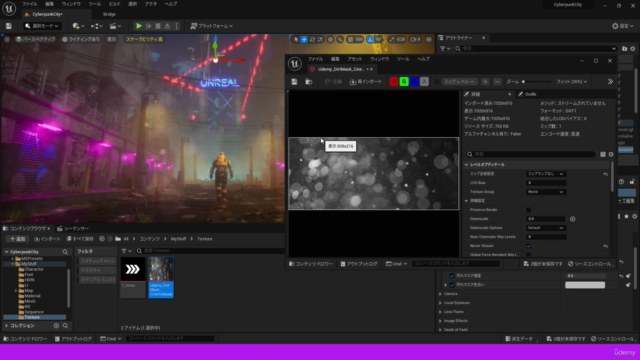Open the ヘルプ menu in texture editor
Image resolution: width=640 pixels, height=360 pixels.
(x=423, y=59)
